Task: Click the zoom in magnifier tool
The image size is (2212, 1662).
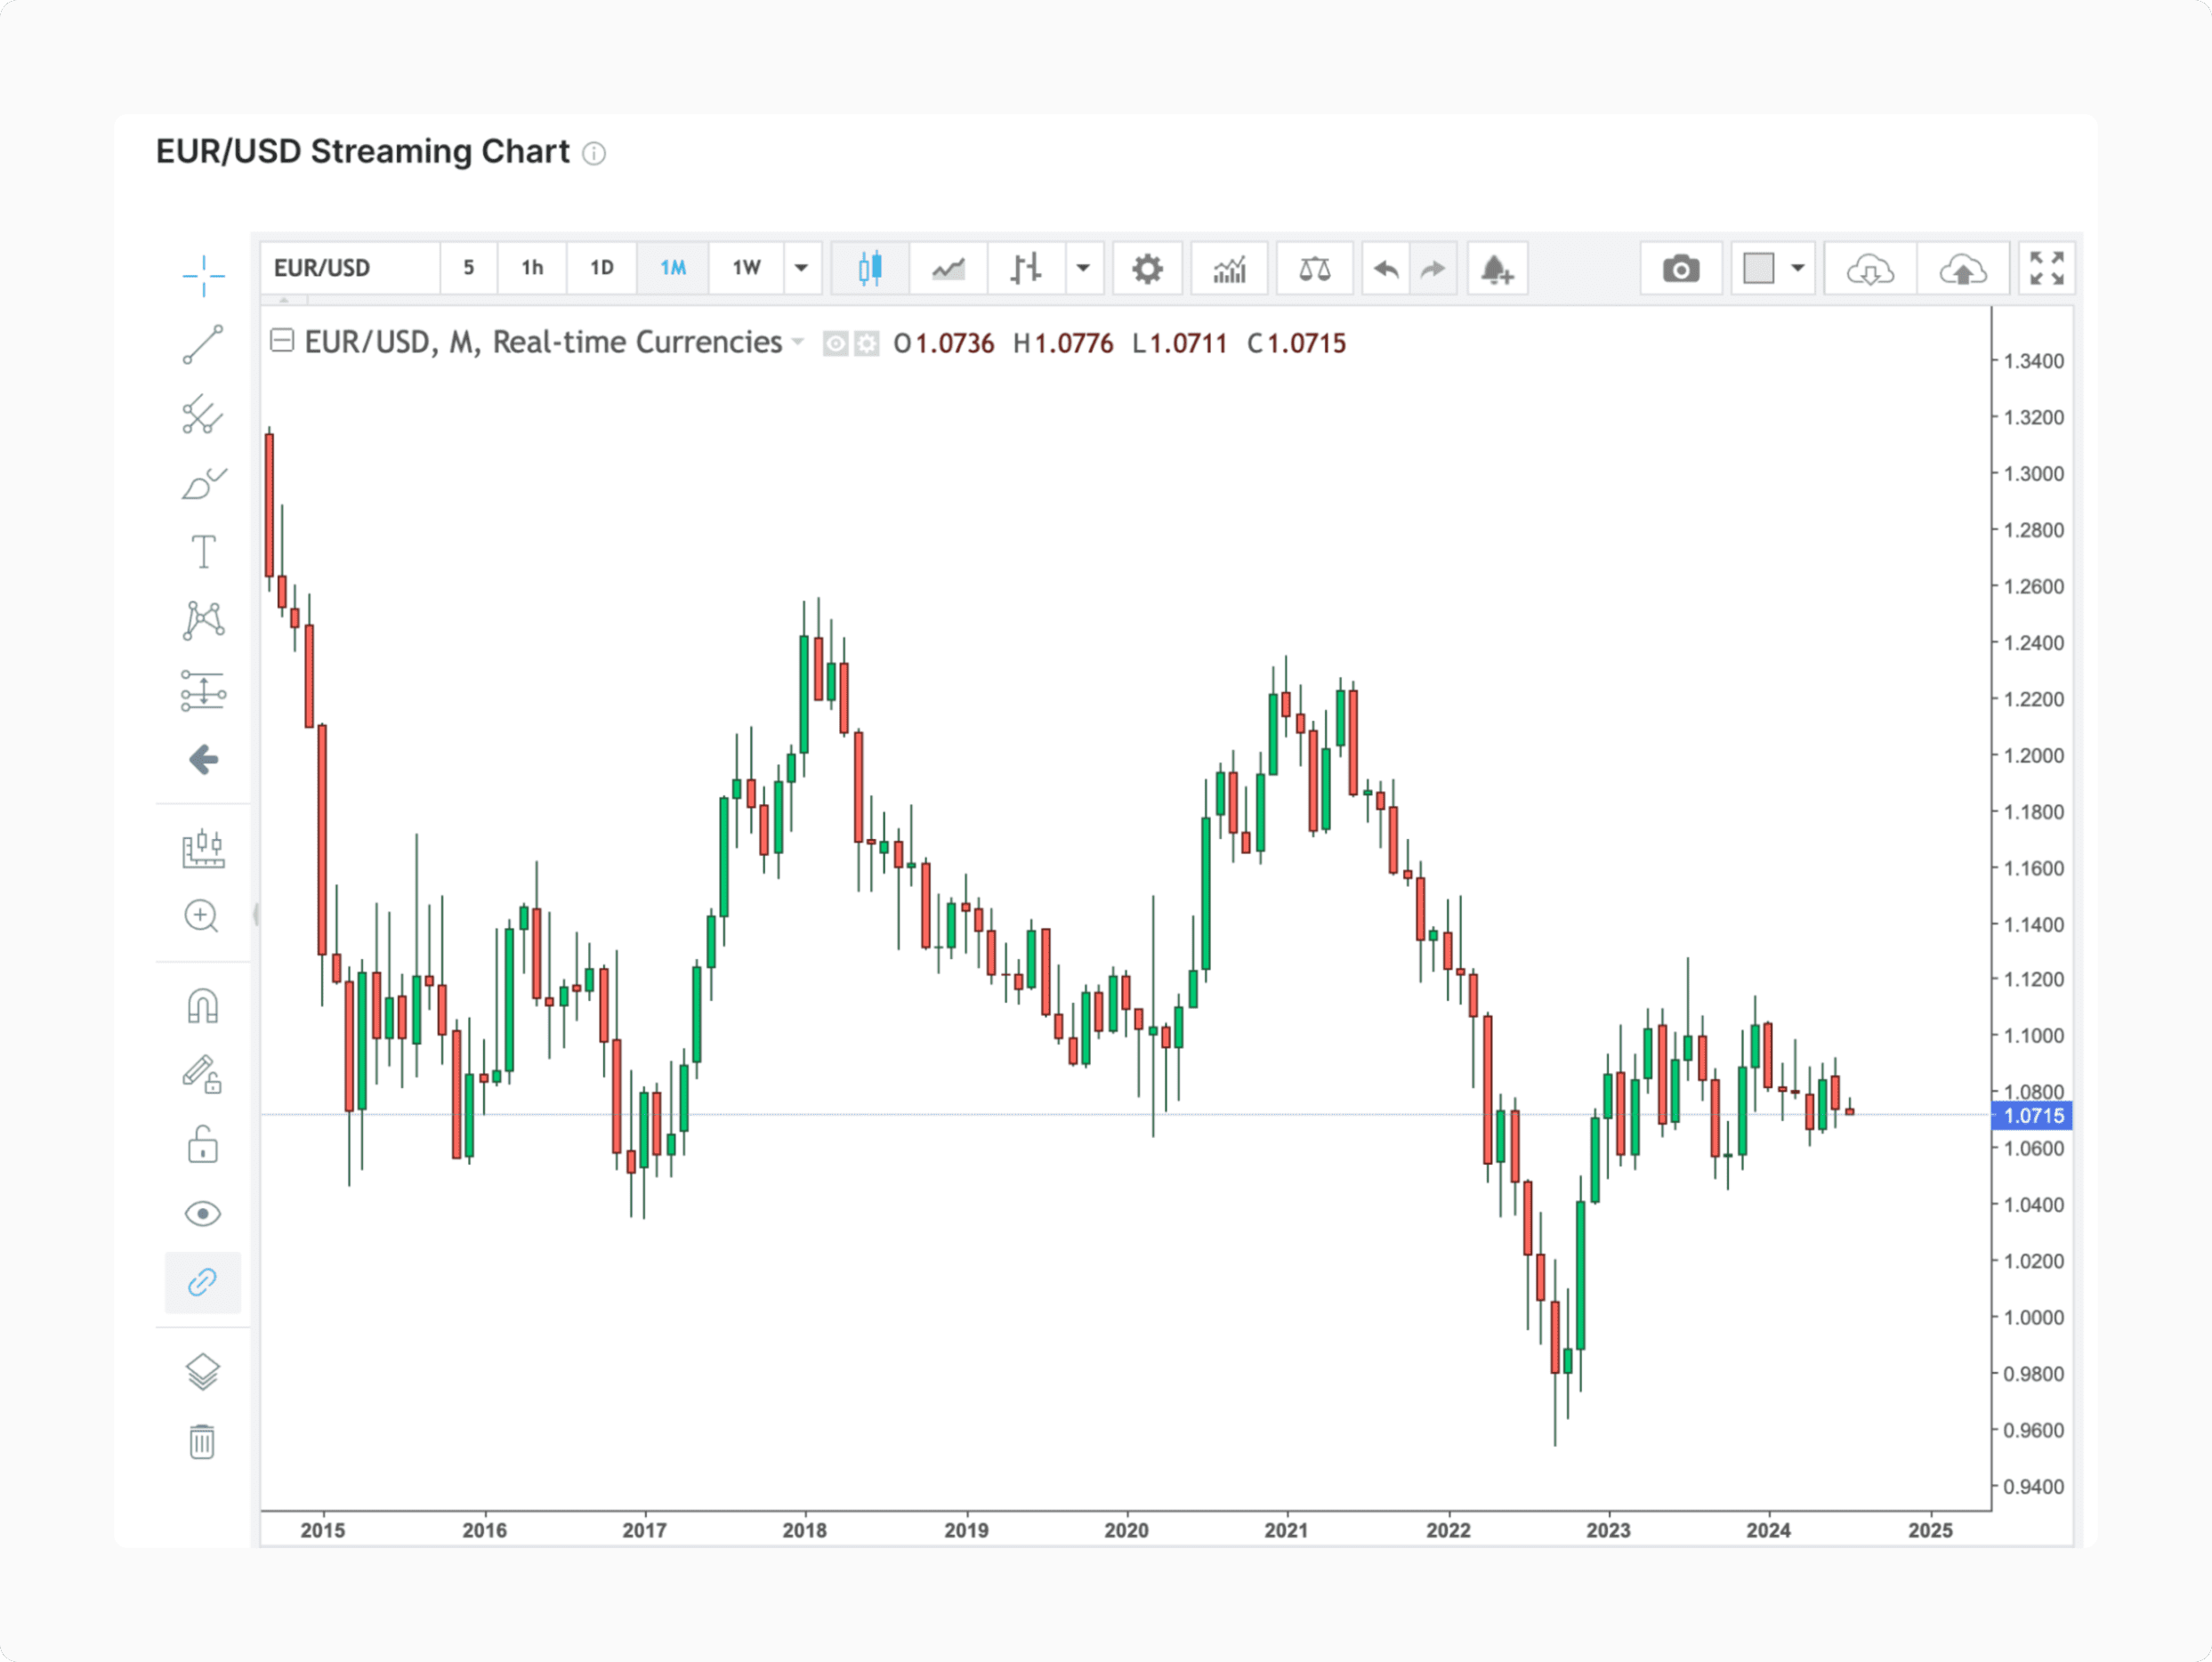Action: point(203,916)
